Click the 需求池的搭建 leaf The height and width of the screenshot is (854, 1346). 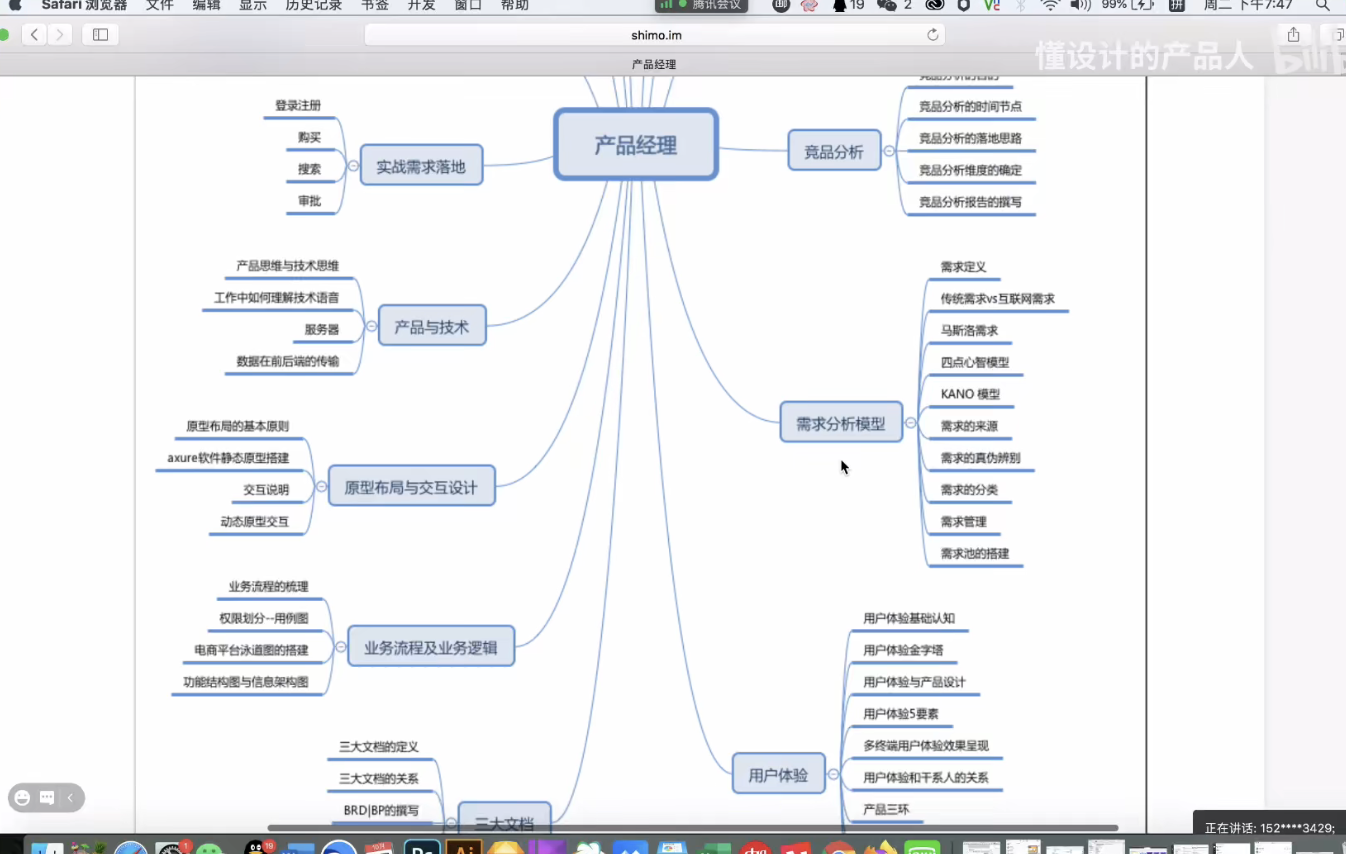tap(975, 553)
